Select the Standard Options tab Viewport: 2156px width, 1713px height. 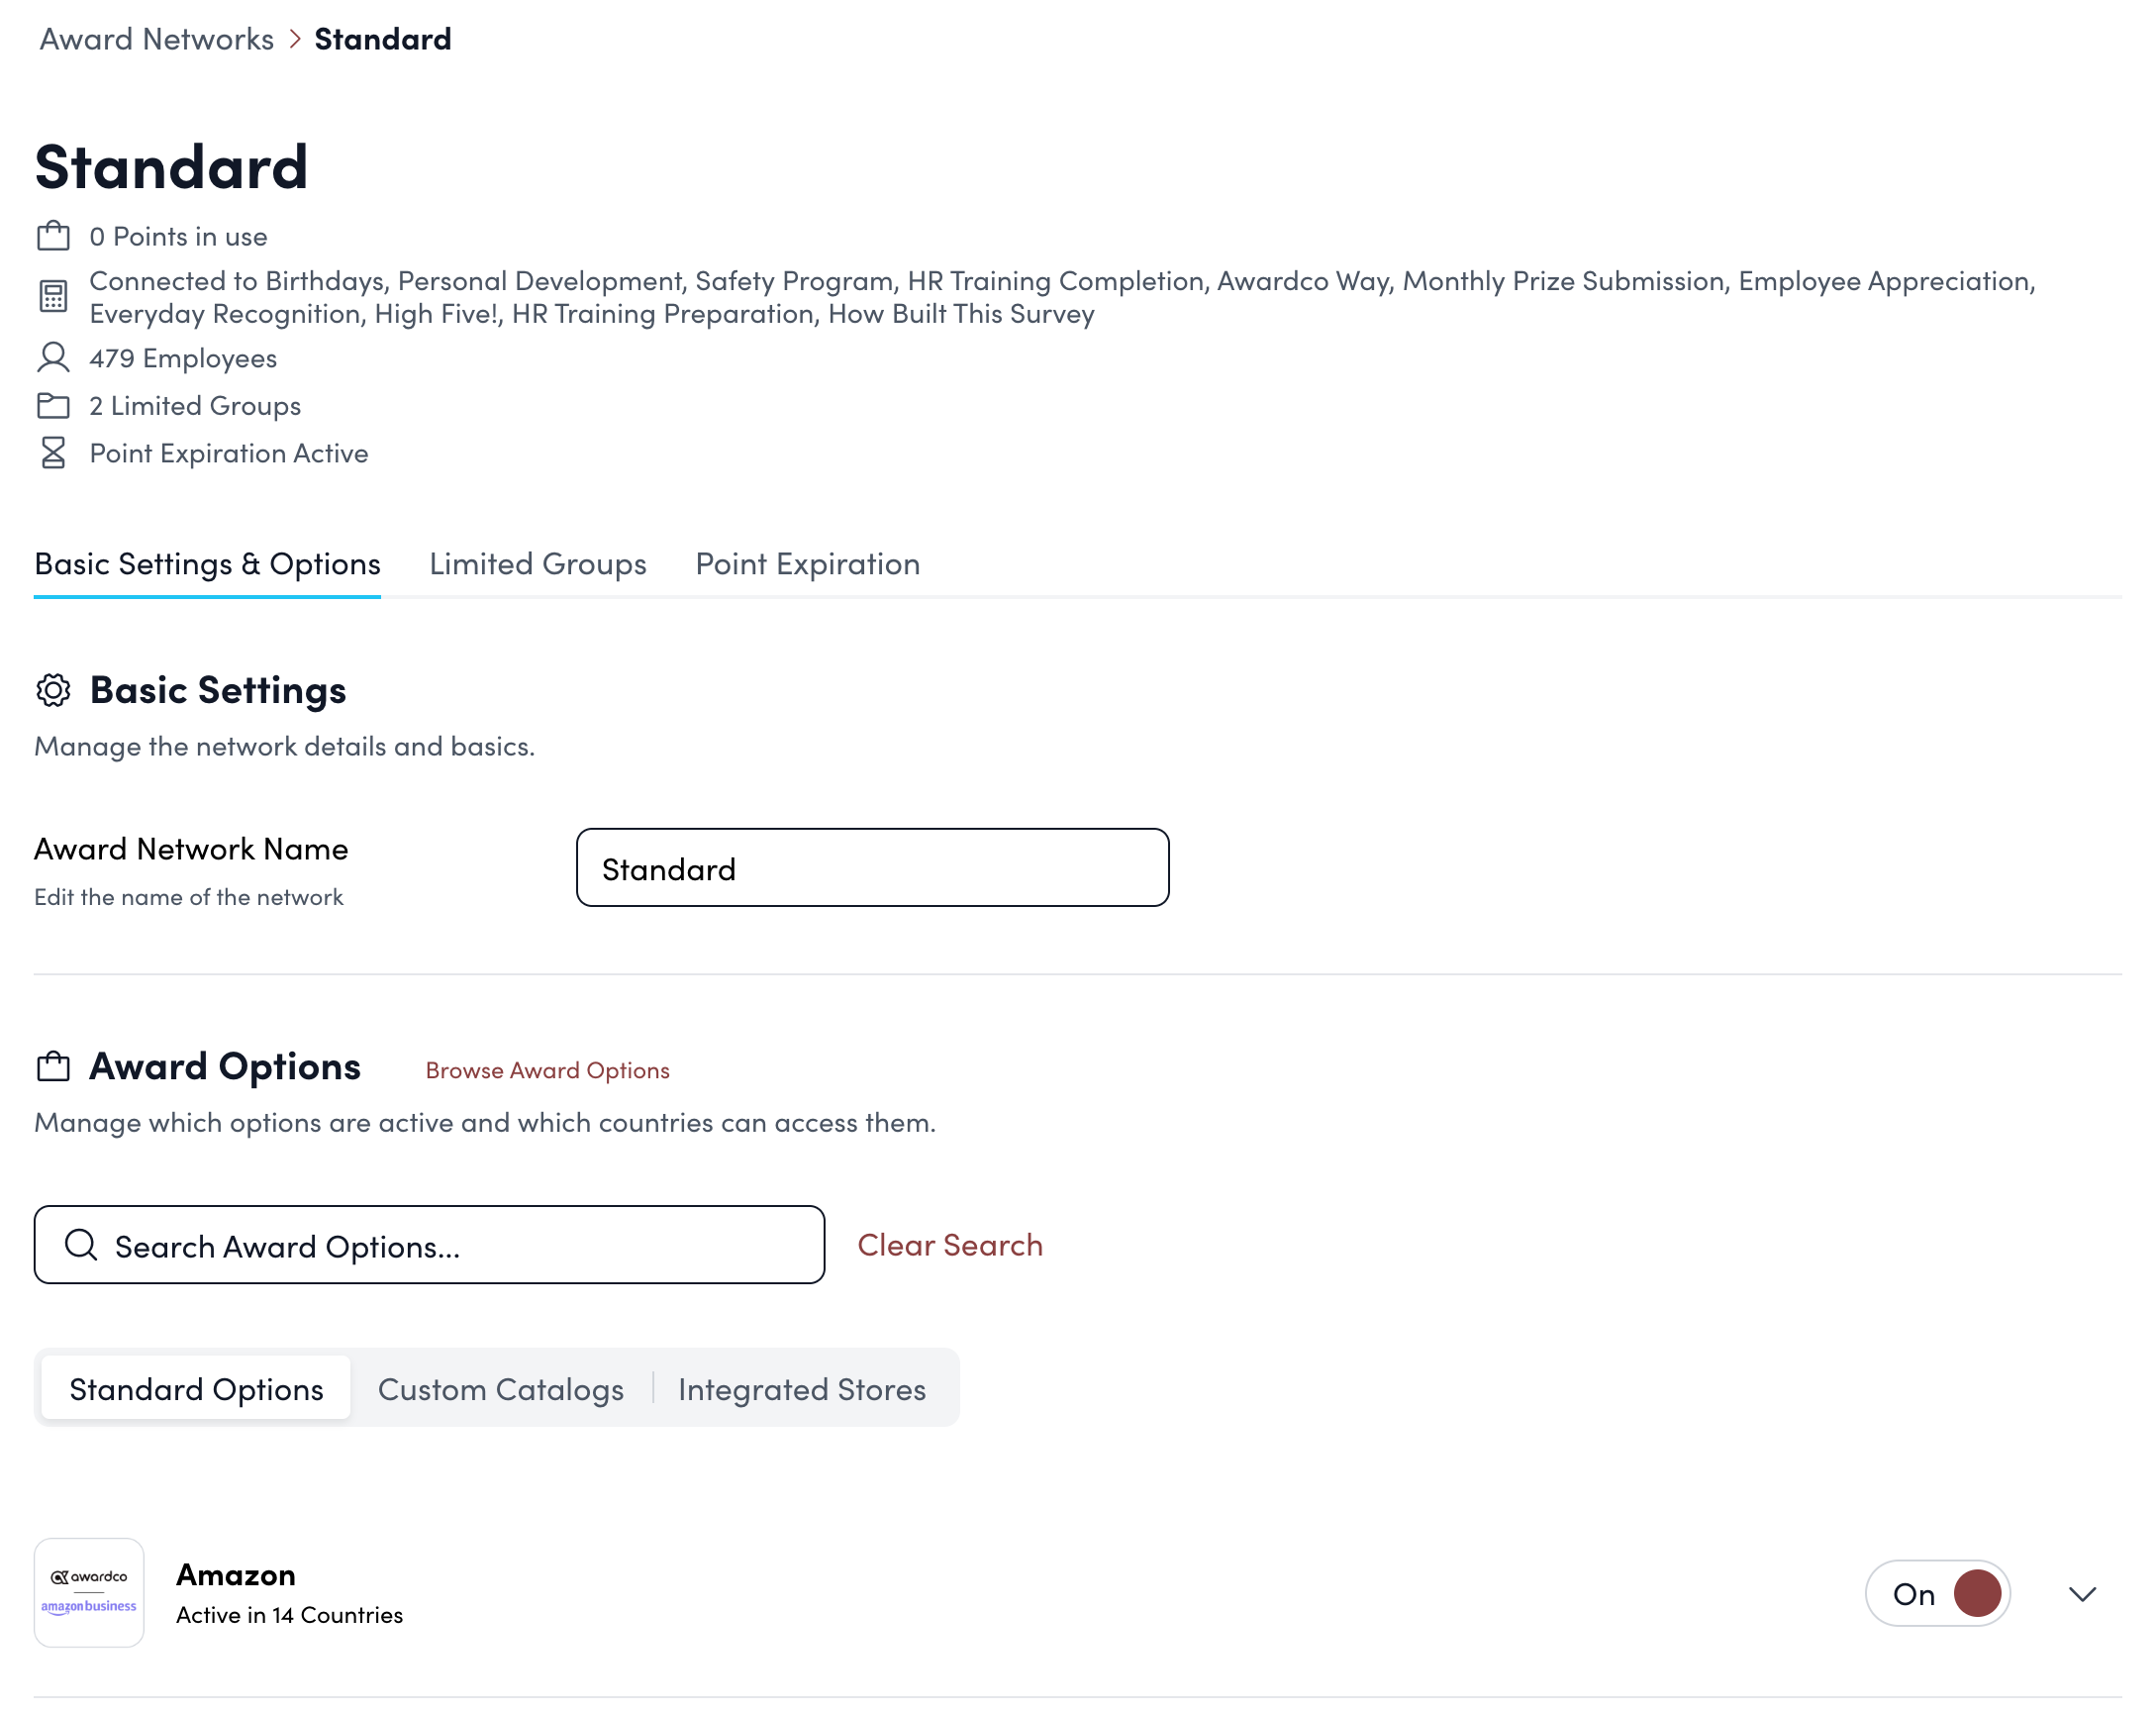(x=196, y=1388)
